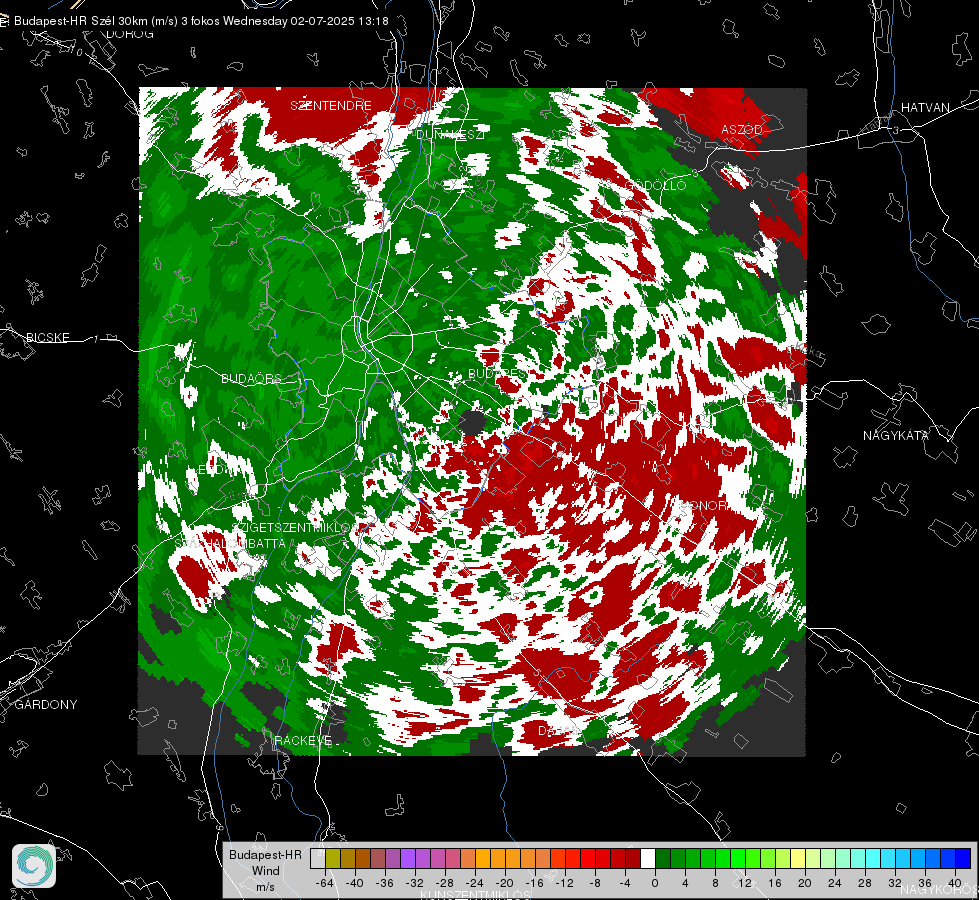Click the Wind label in the legend
Image resolution: width=979 pixels, height=900 pixels.
click(265, 871)
